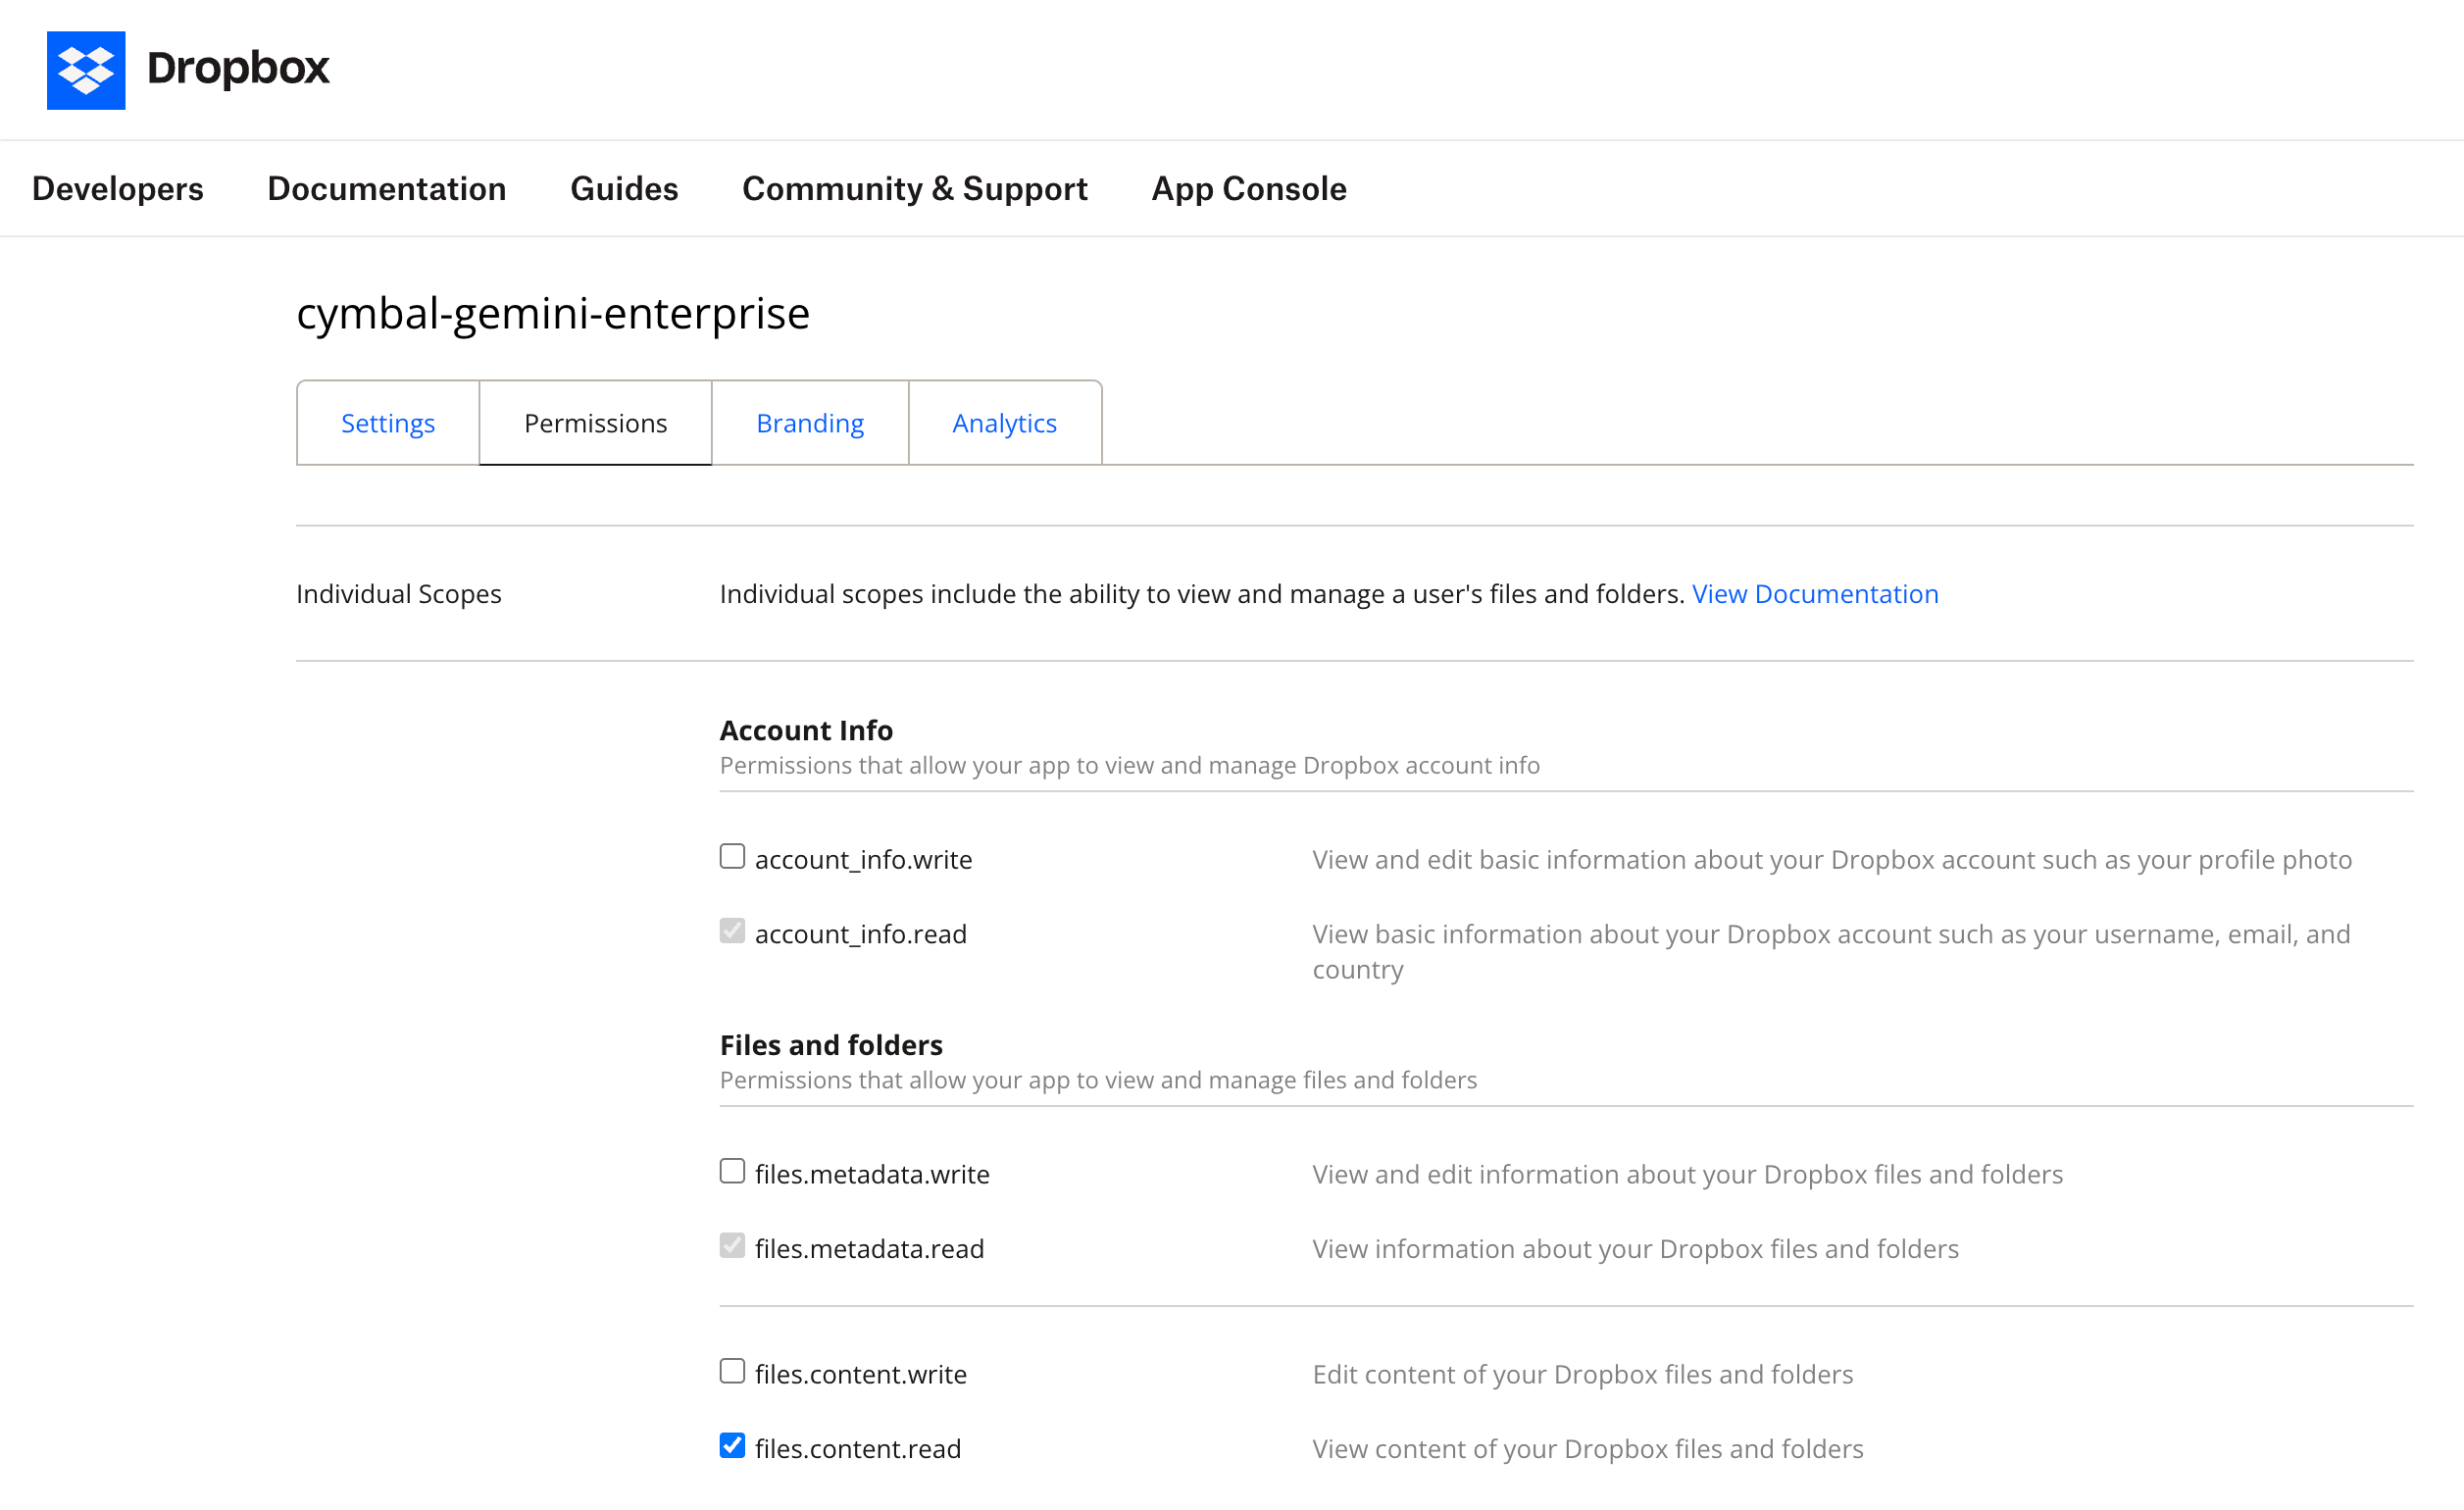This screenshot has width=2464, height=1510.
Task: Navigate to Community & Support
Action: tap(915, 188)
